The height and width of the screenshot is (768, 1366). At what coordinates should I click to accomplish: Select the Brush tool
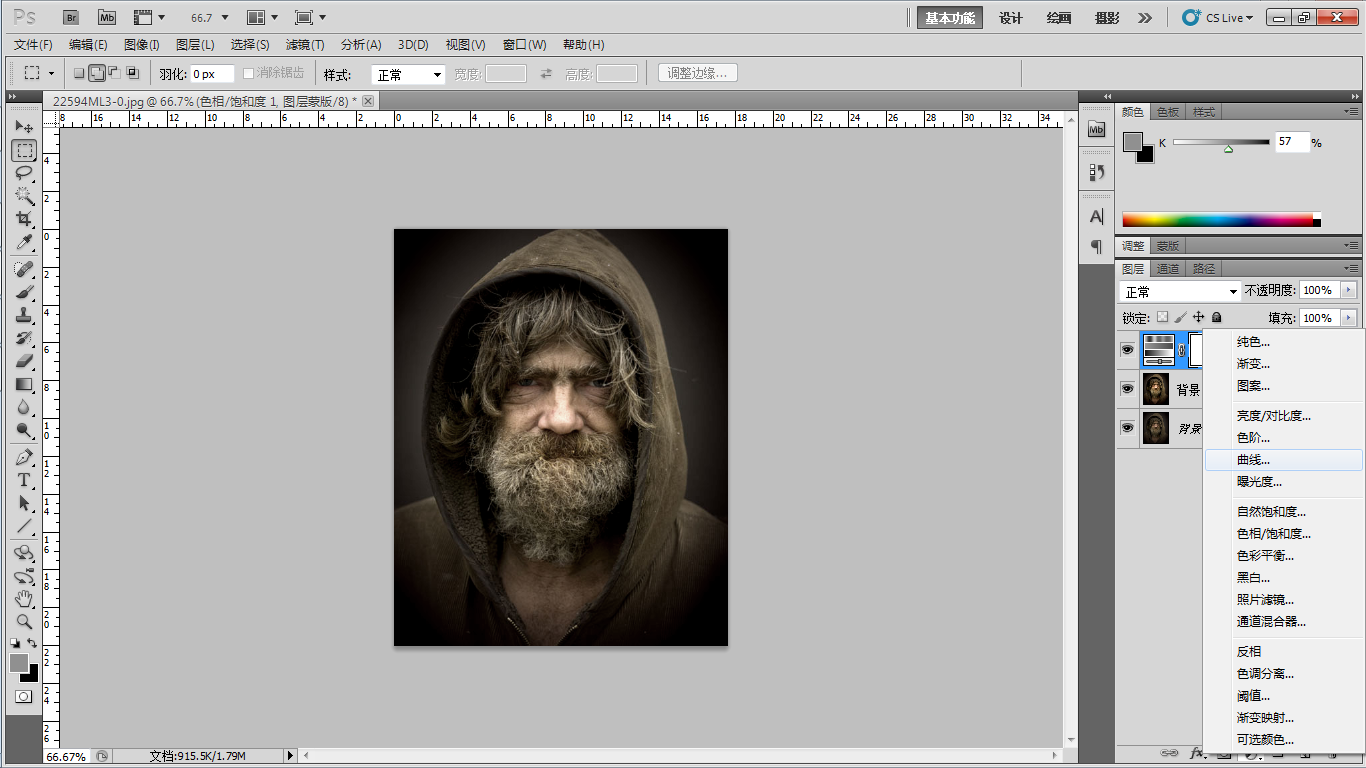tap(24, 292)
